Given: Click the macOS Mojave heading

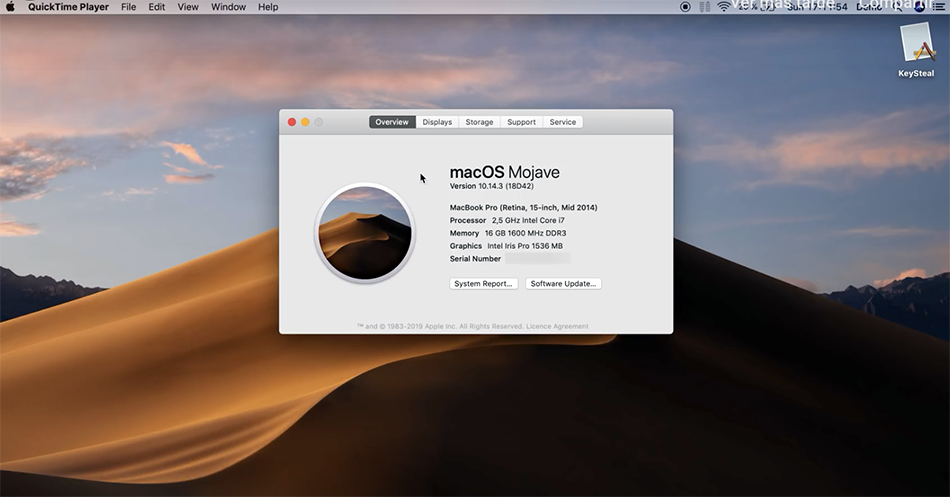Looking at the screenshot, I should point(505,172).
